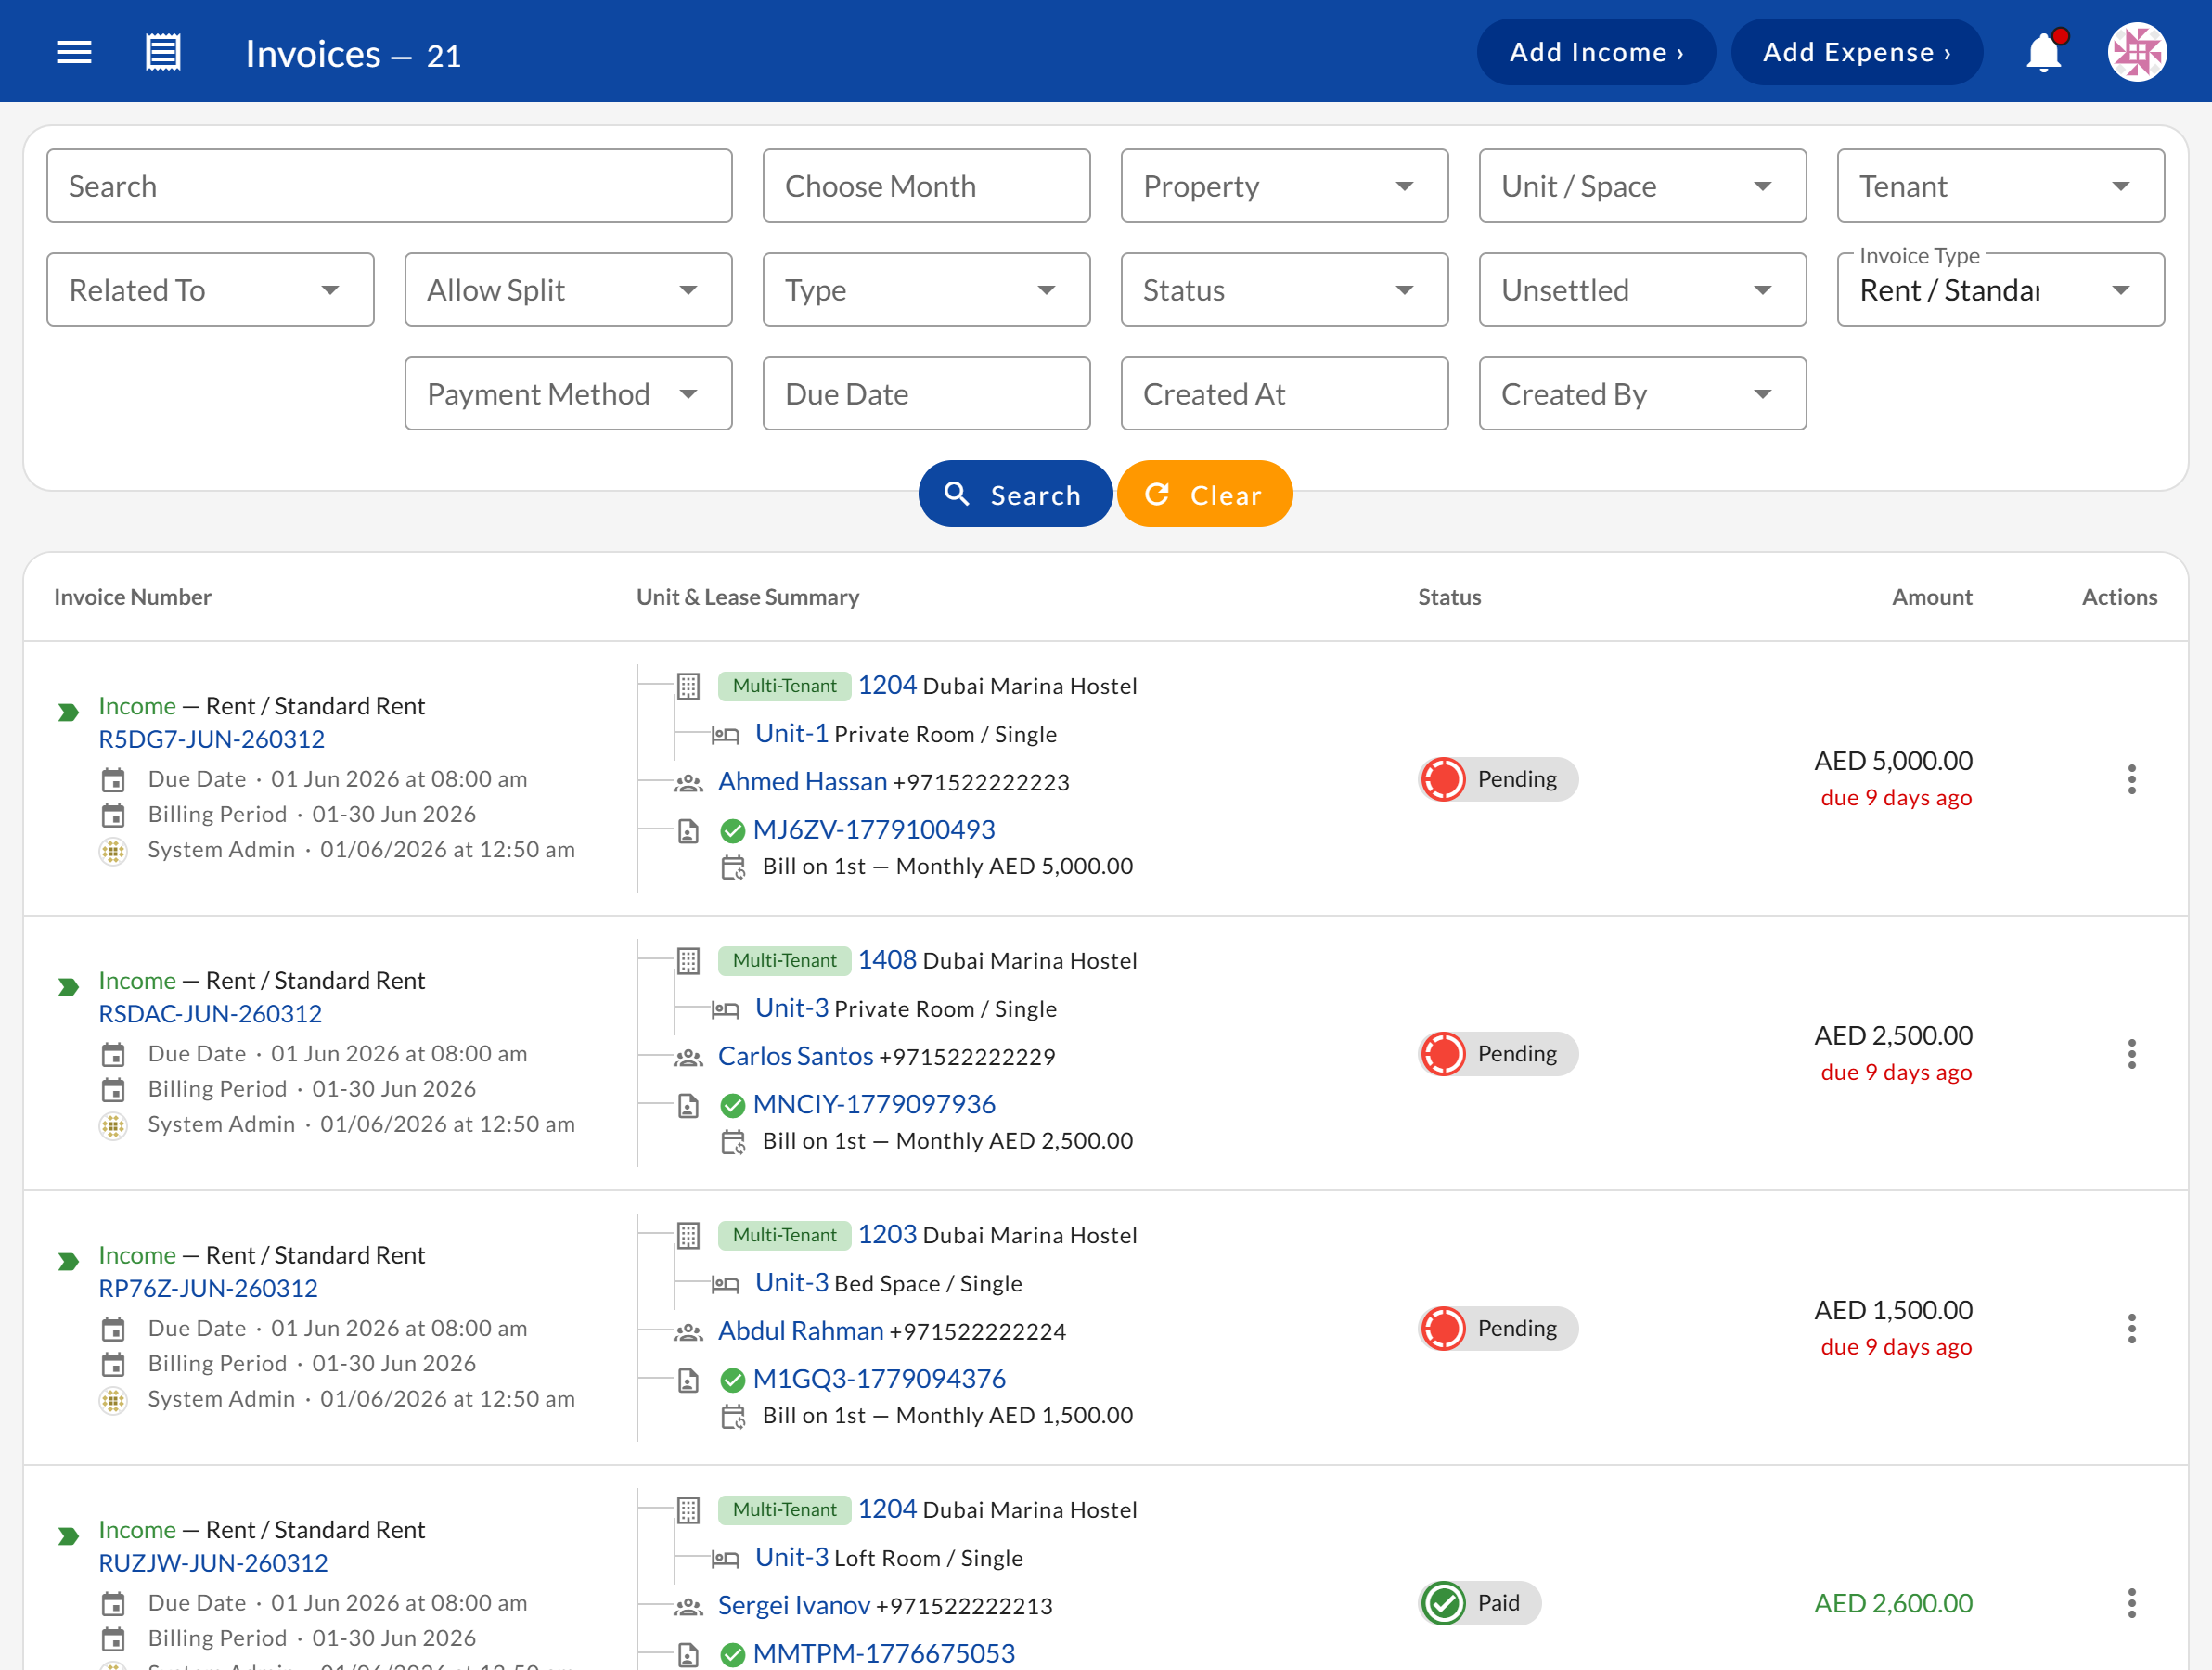The width and height of the screenshot is (2212, 1670).
Task: Expand the Unit / Space dropdown
Action: (x=1642, y=186)
